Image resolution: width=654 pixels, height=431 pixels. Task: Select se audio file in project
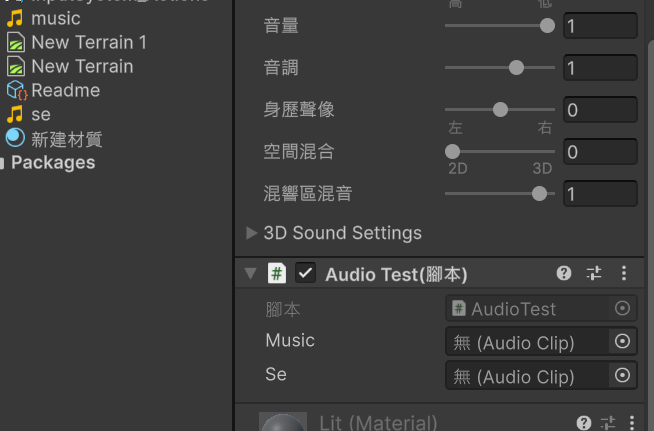click(40, 114)
